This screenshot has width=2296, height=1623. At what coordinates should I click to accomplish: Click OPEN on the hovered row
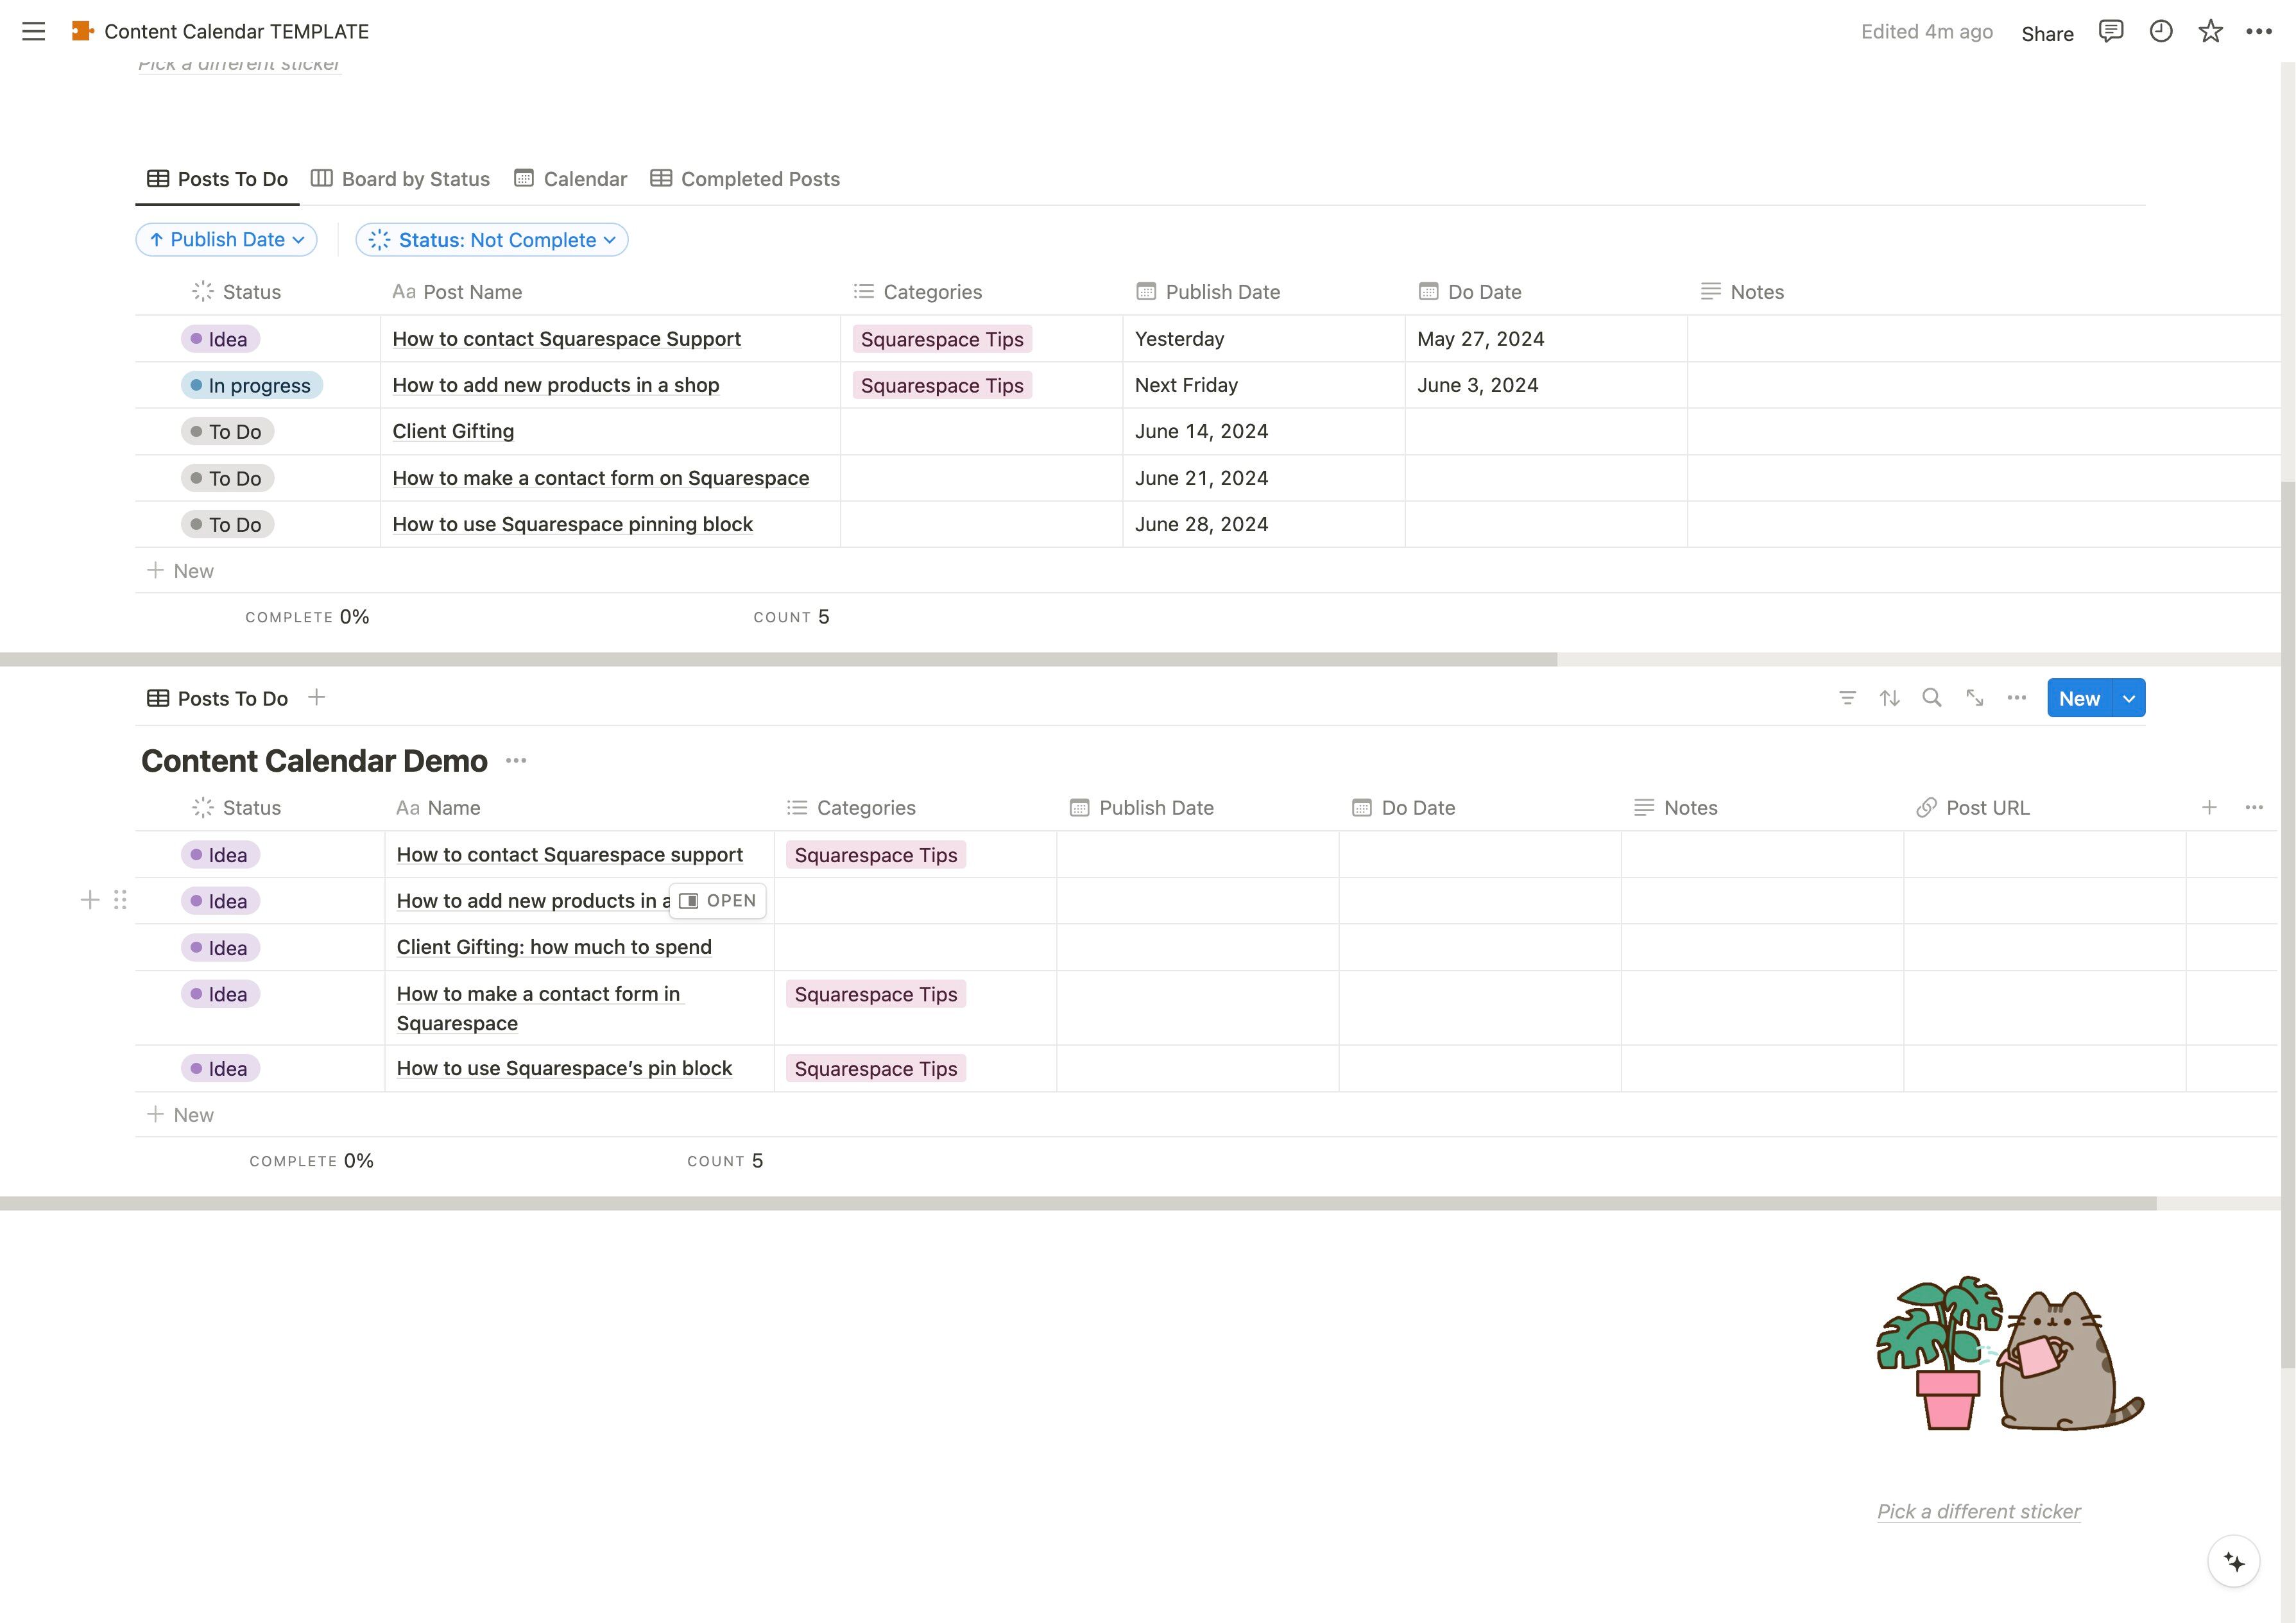click(x=718, y=901)
